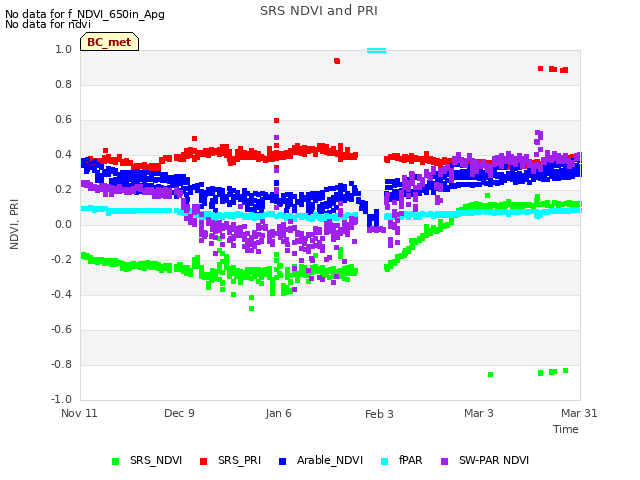Click the isolated green point near -0.85 around Mar 6
This screenshot has height=480, width=640.
click(491, 374)
